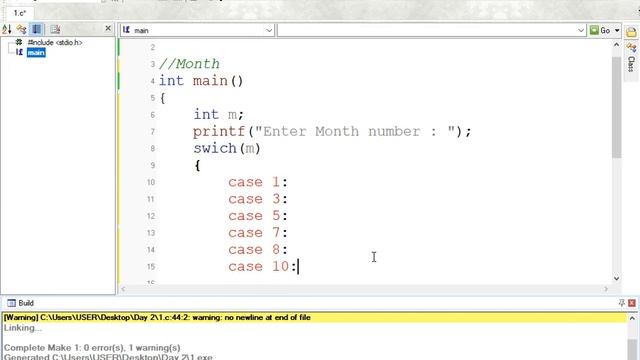Expand the empty second combo box arrow
Viewport: 640px width, 360px height.
pyautogui.click(x=581, y=30)
